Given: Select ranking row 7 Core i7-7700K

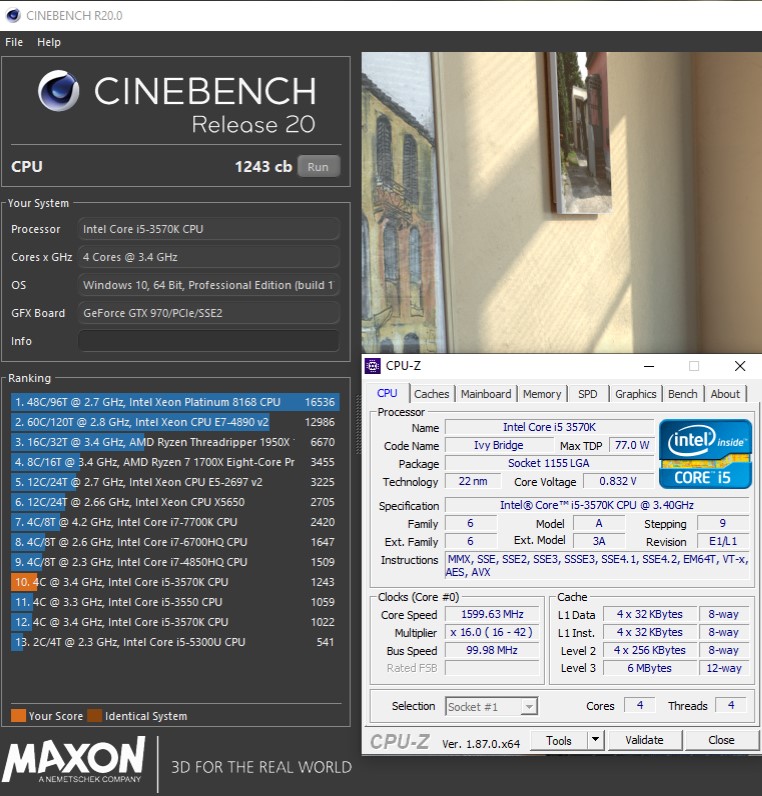Looking at the screenshot, I should pos(175,522).
